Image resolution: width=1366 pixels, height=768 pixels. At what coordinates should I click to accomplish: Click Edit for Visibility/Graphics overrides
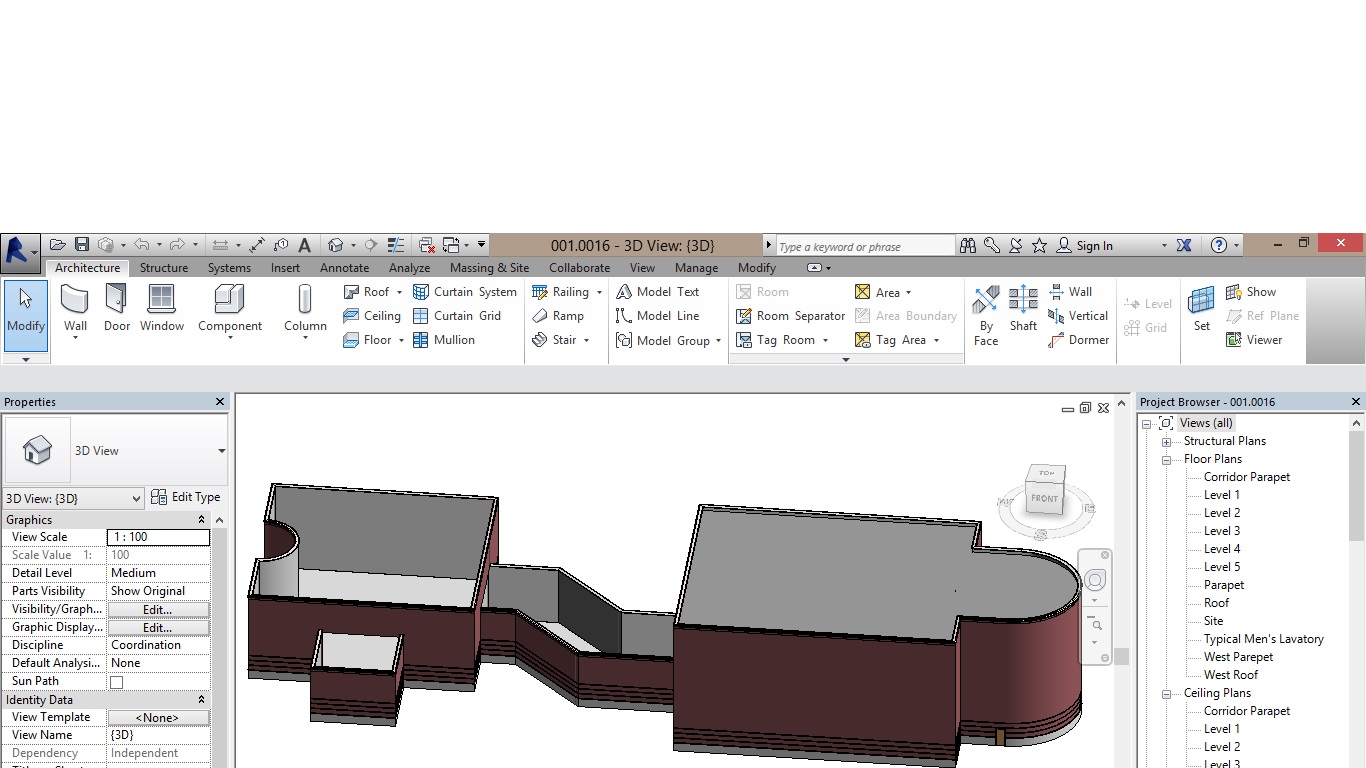point(158,610)
